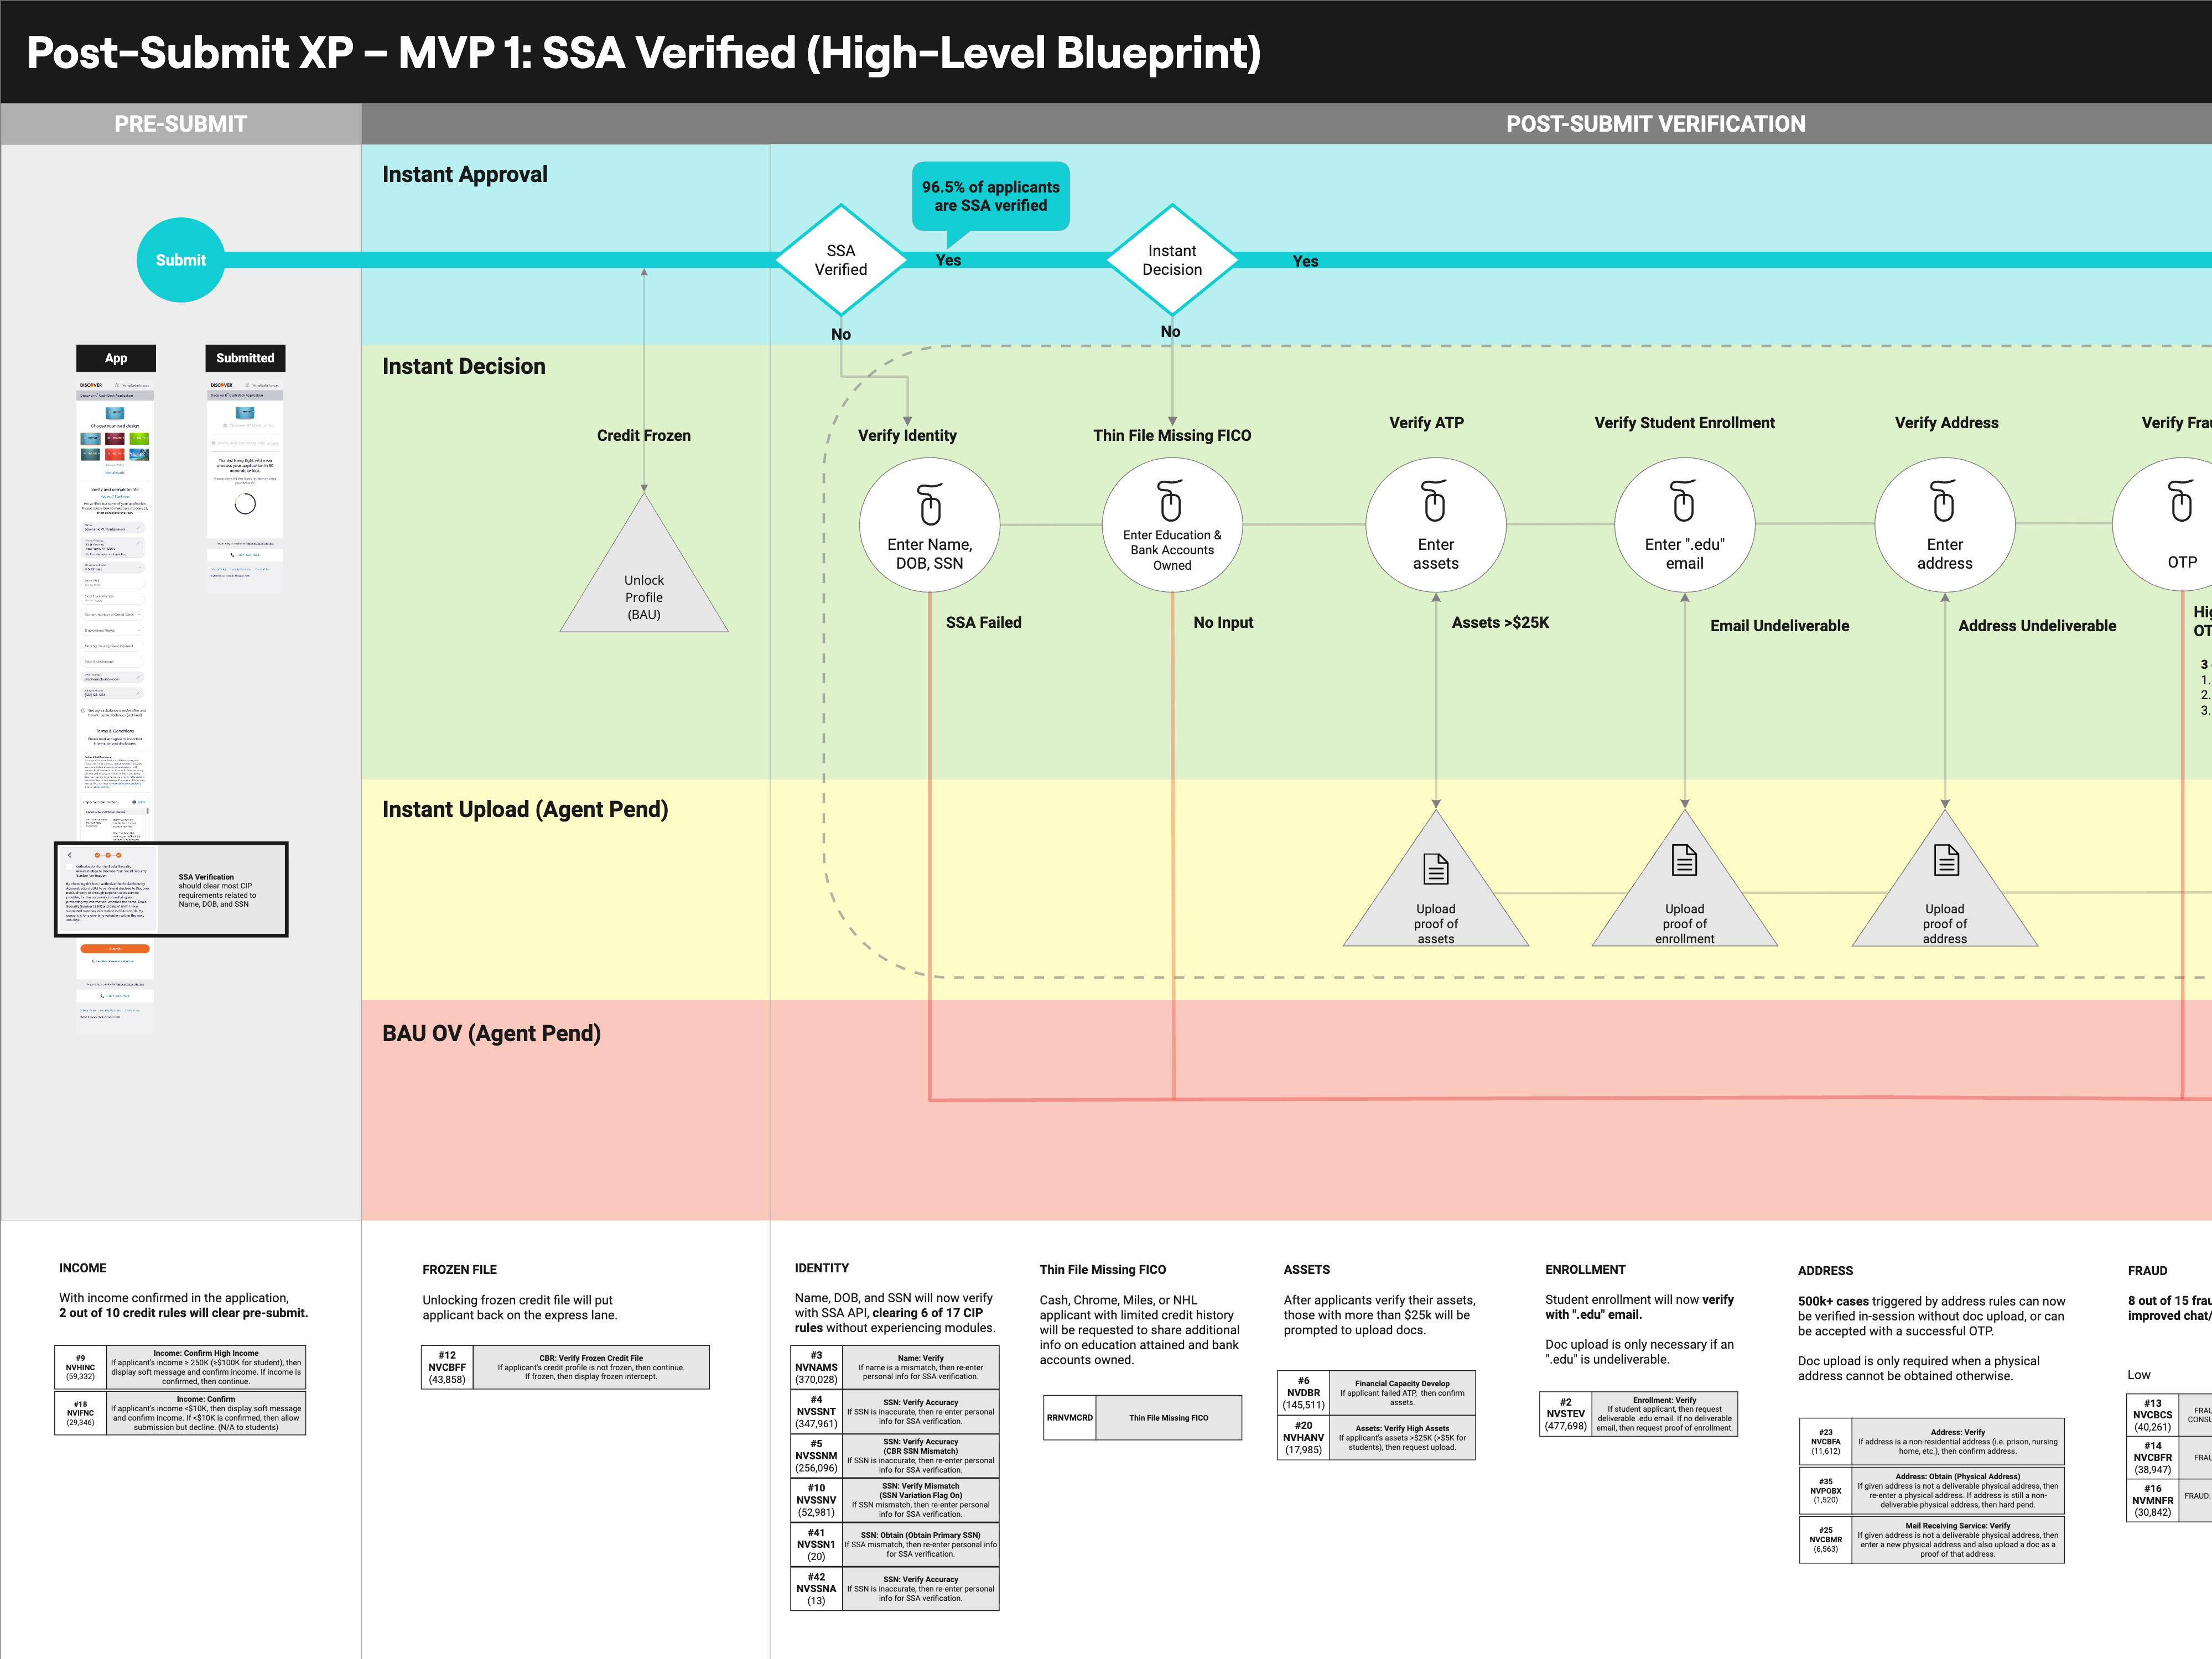
Task: Click the Enter ".edu" email circle
Action: (x=1684, y=526)
